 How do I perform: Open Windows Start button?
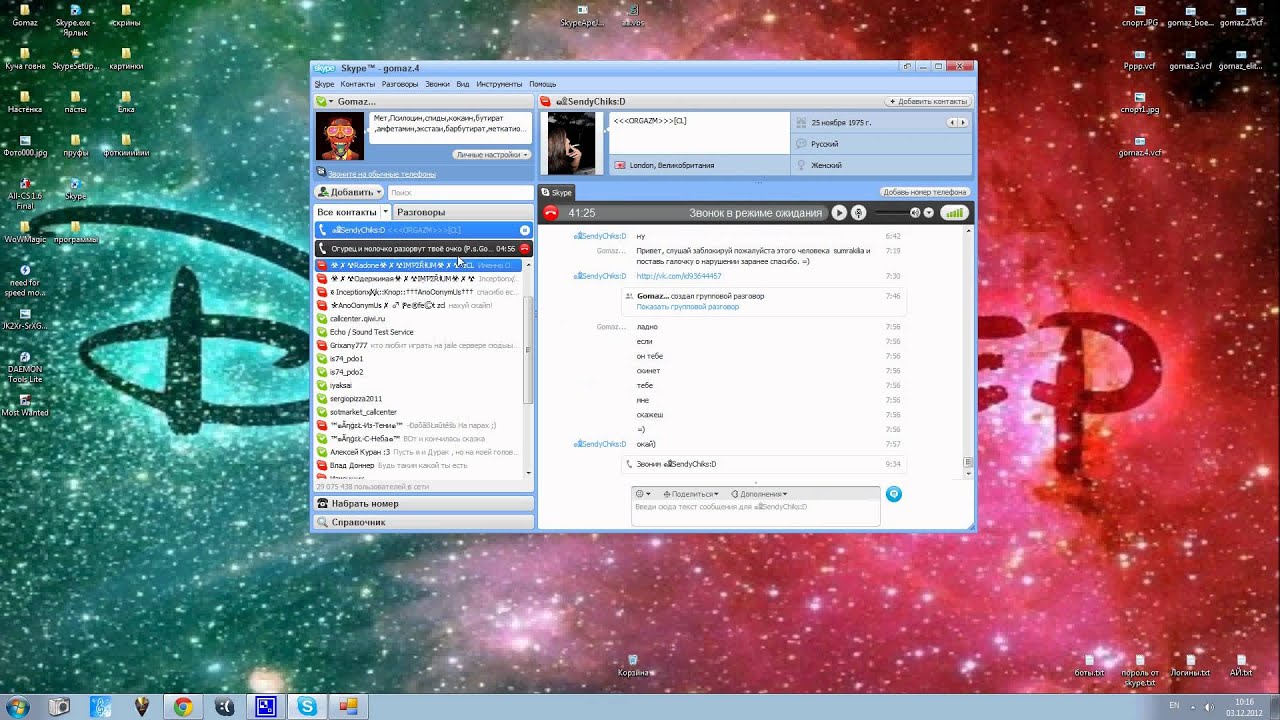coord(17,706)
